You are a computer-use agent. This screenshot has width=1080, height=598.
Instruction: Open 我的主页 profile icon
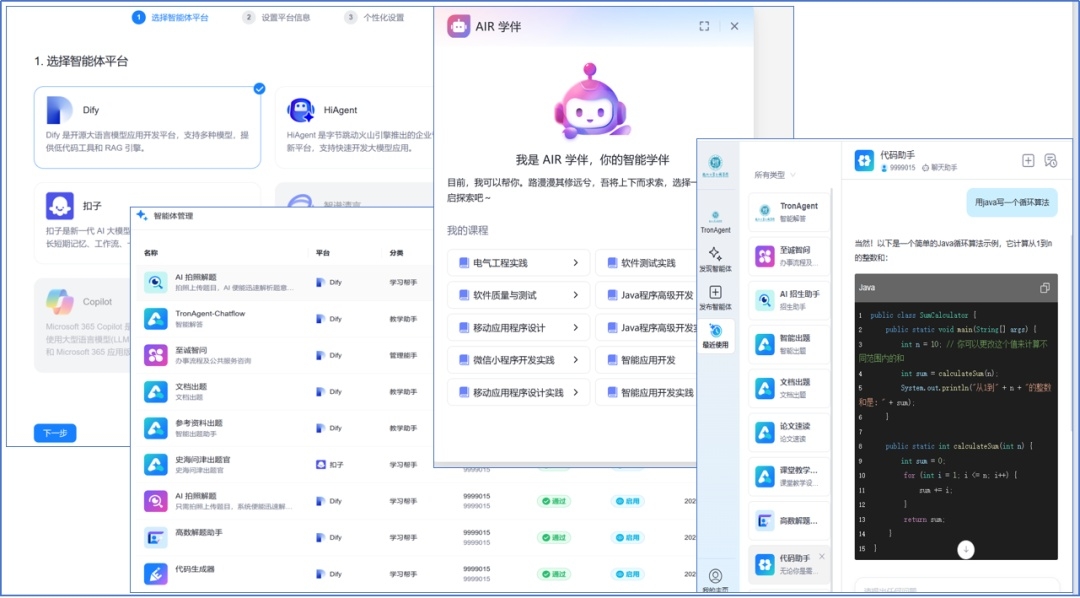point(715,580)
